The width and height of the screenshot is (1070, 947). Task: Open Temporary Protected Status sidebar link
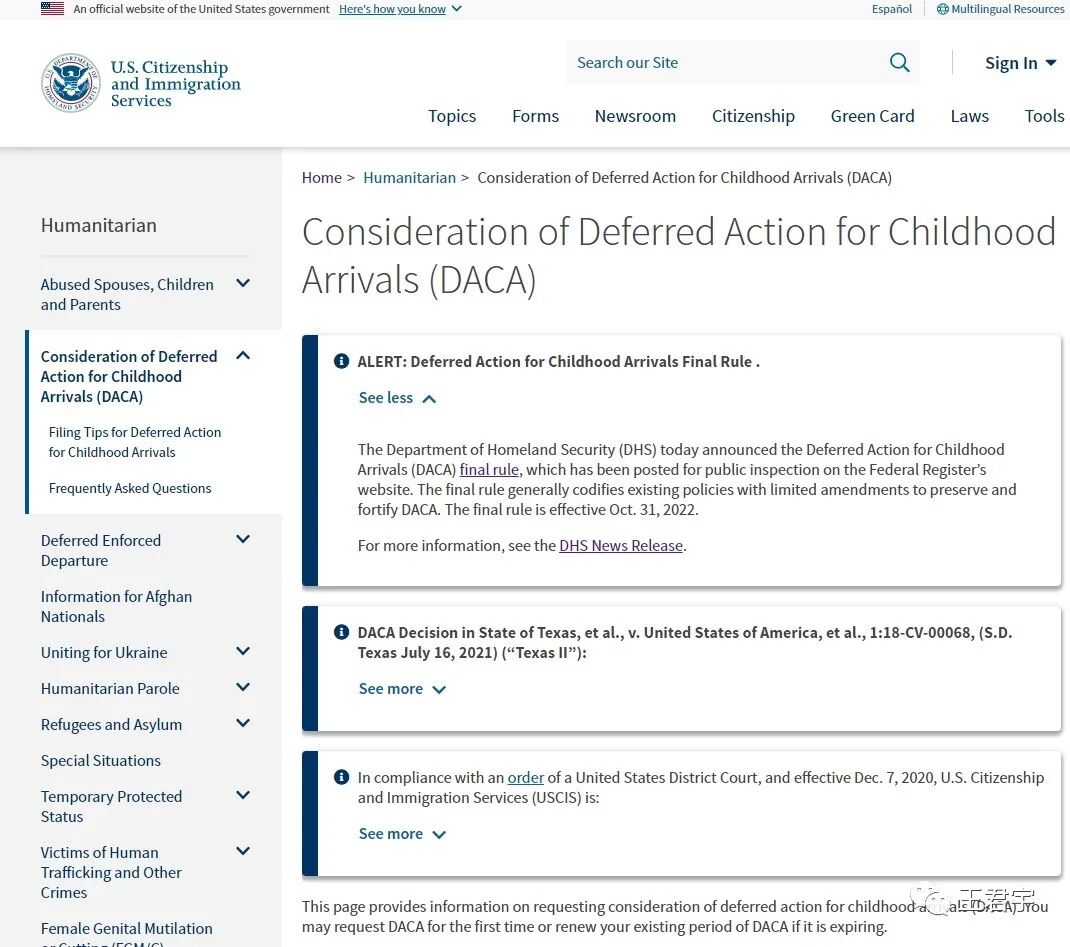pos(111,806)
